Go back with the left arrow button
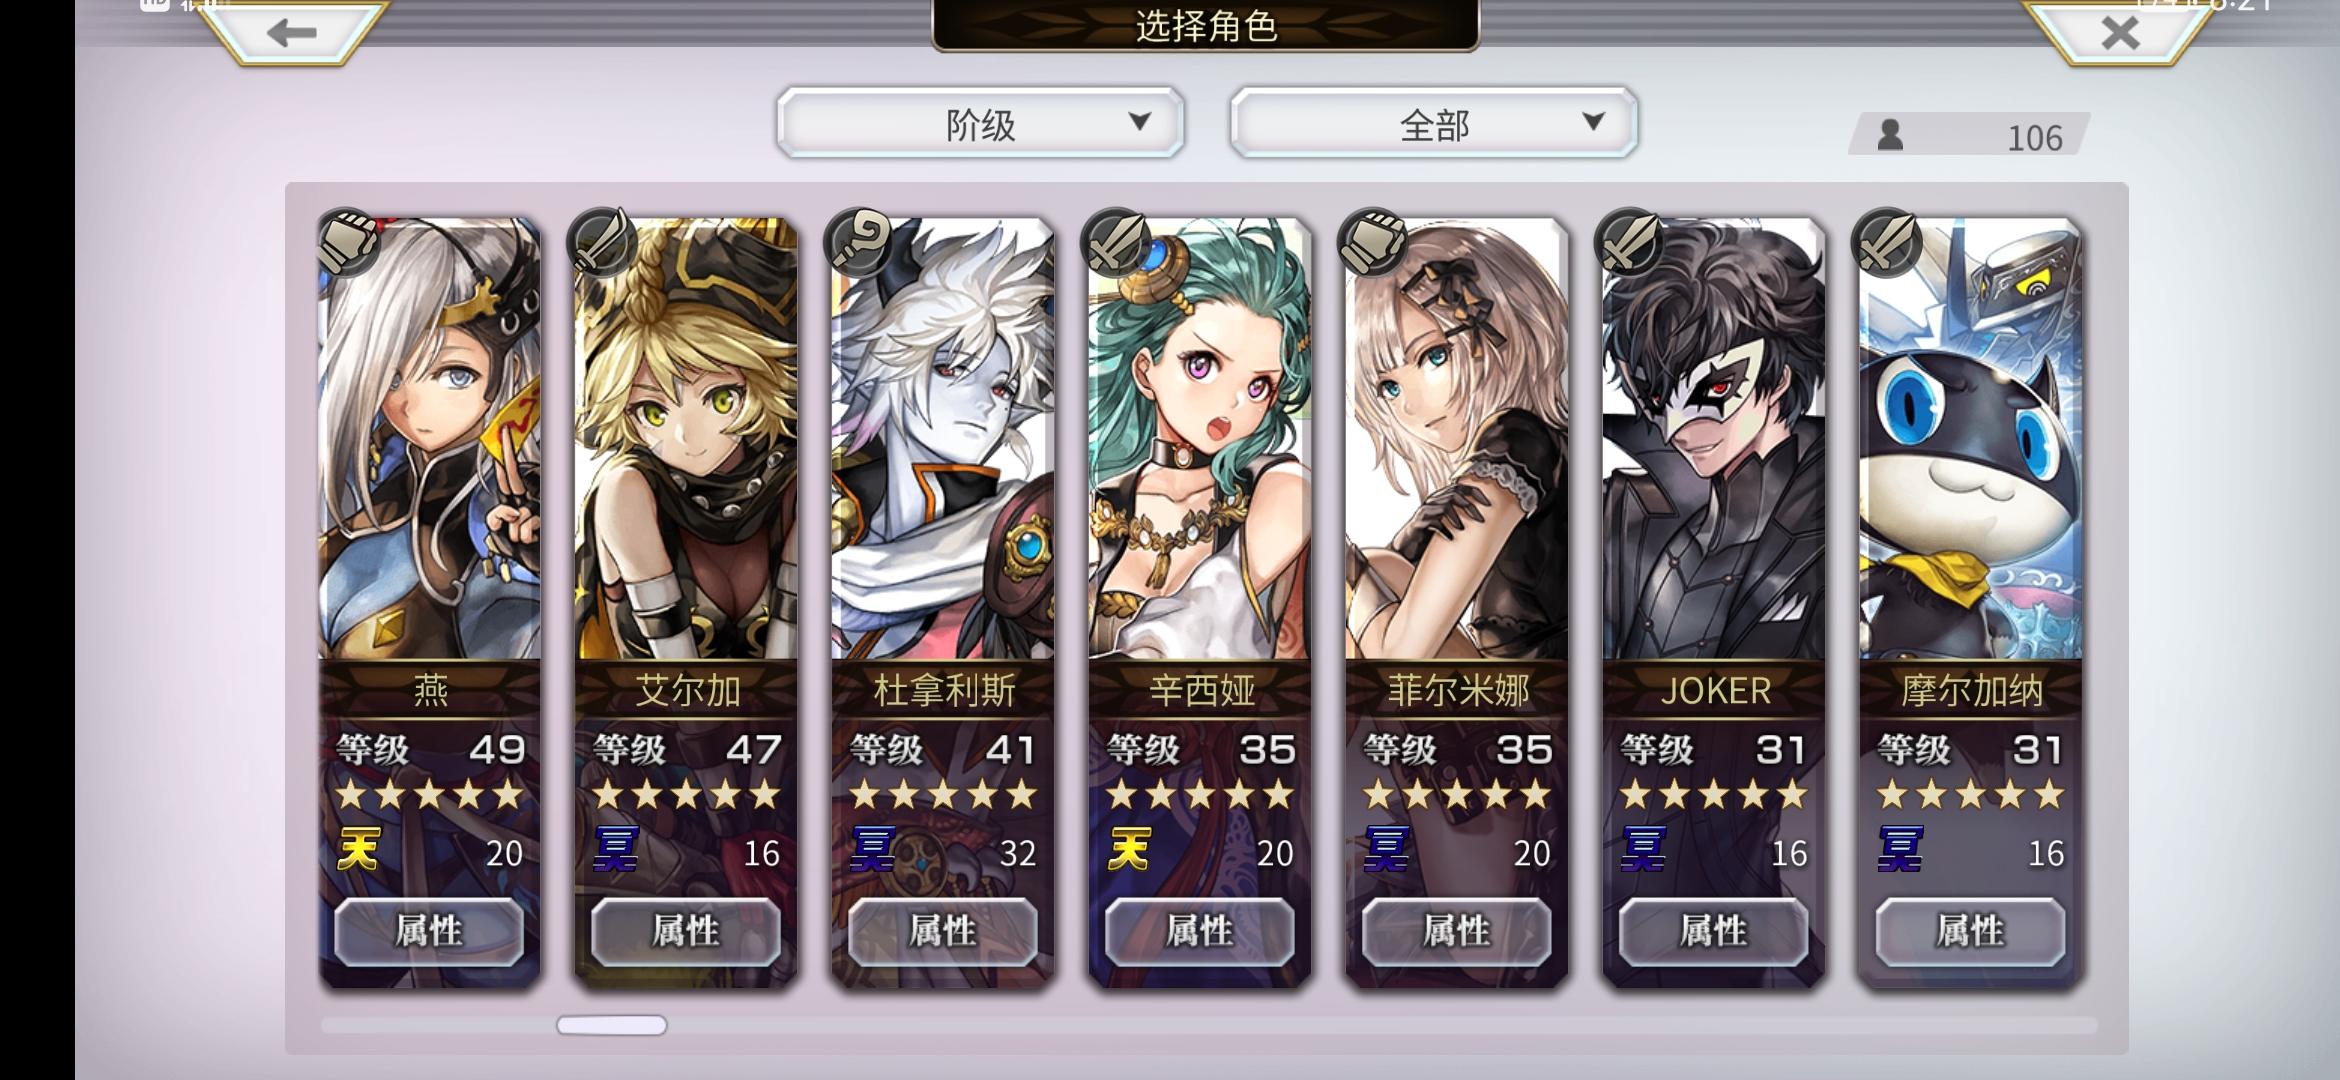This screenshot has width=2340, height=1080. [292, 33]
